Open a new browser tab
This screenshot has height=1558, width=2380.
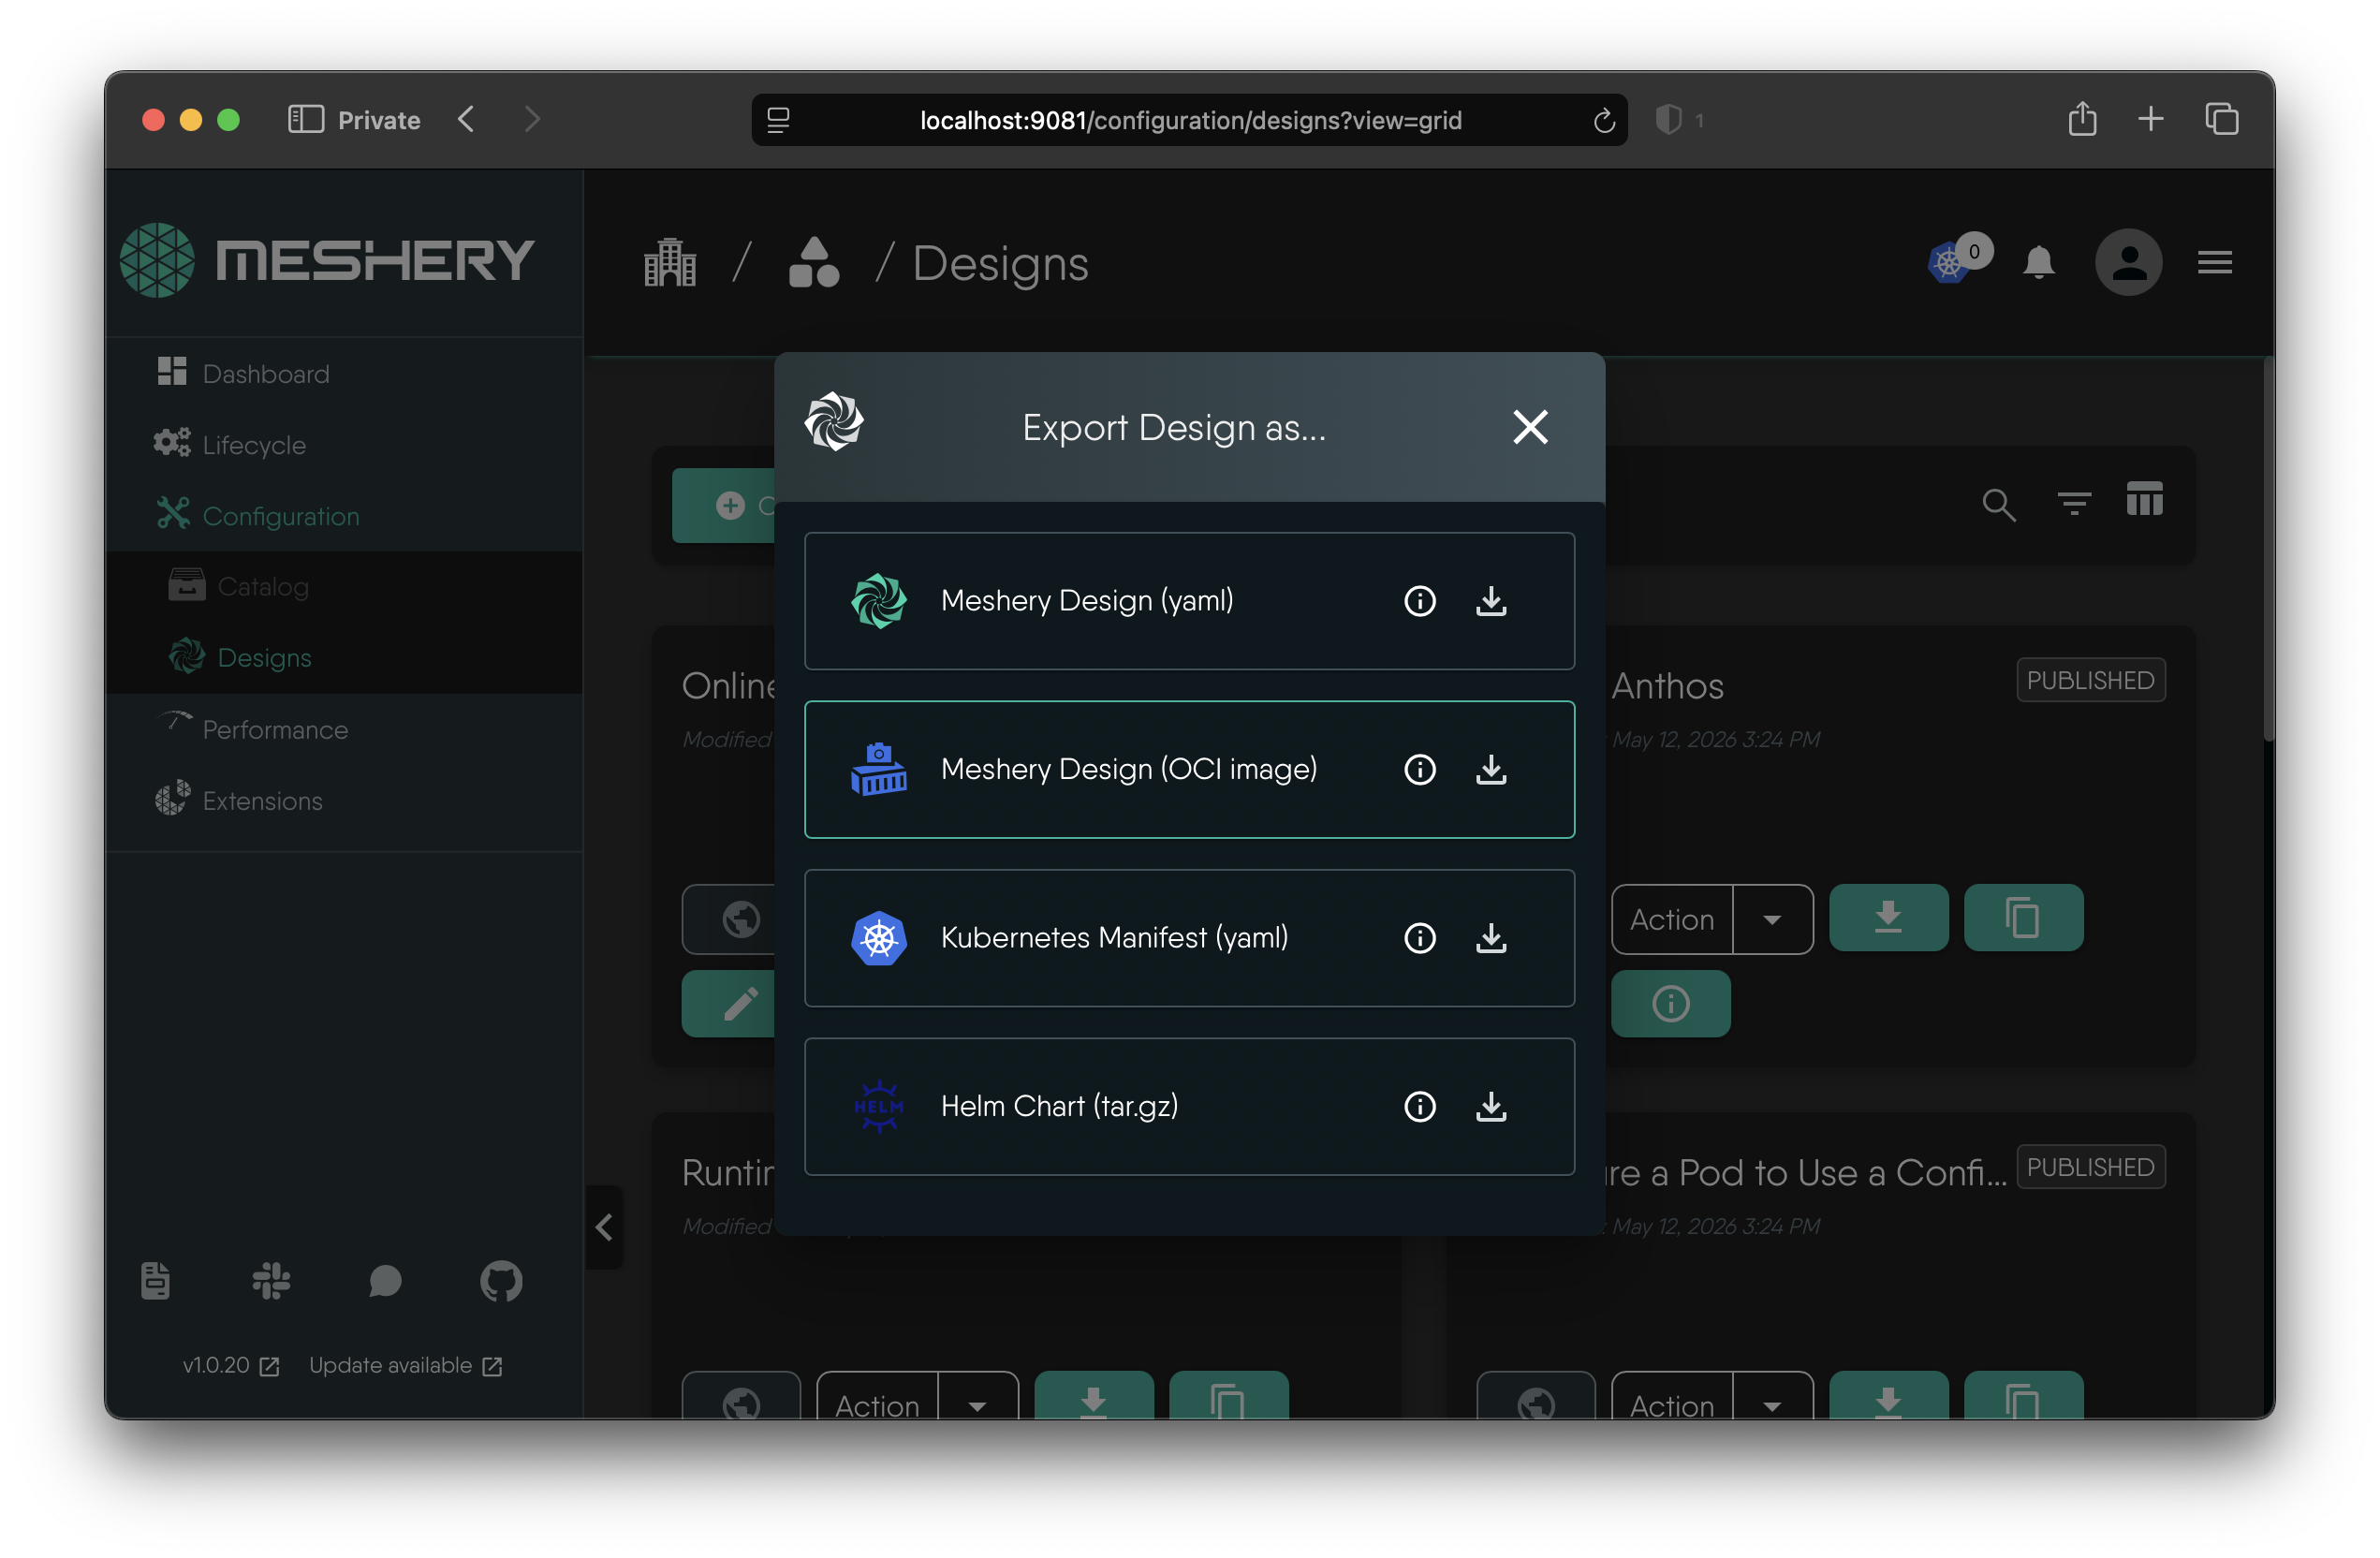point(2150,120)
